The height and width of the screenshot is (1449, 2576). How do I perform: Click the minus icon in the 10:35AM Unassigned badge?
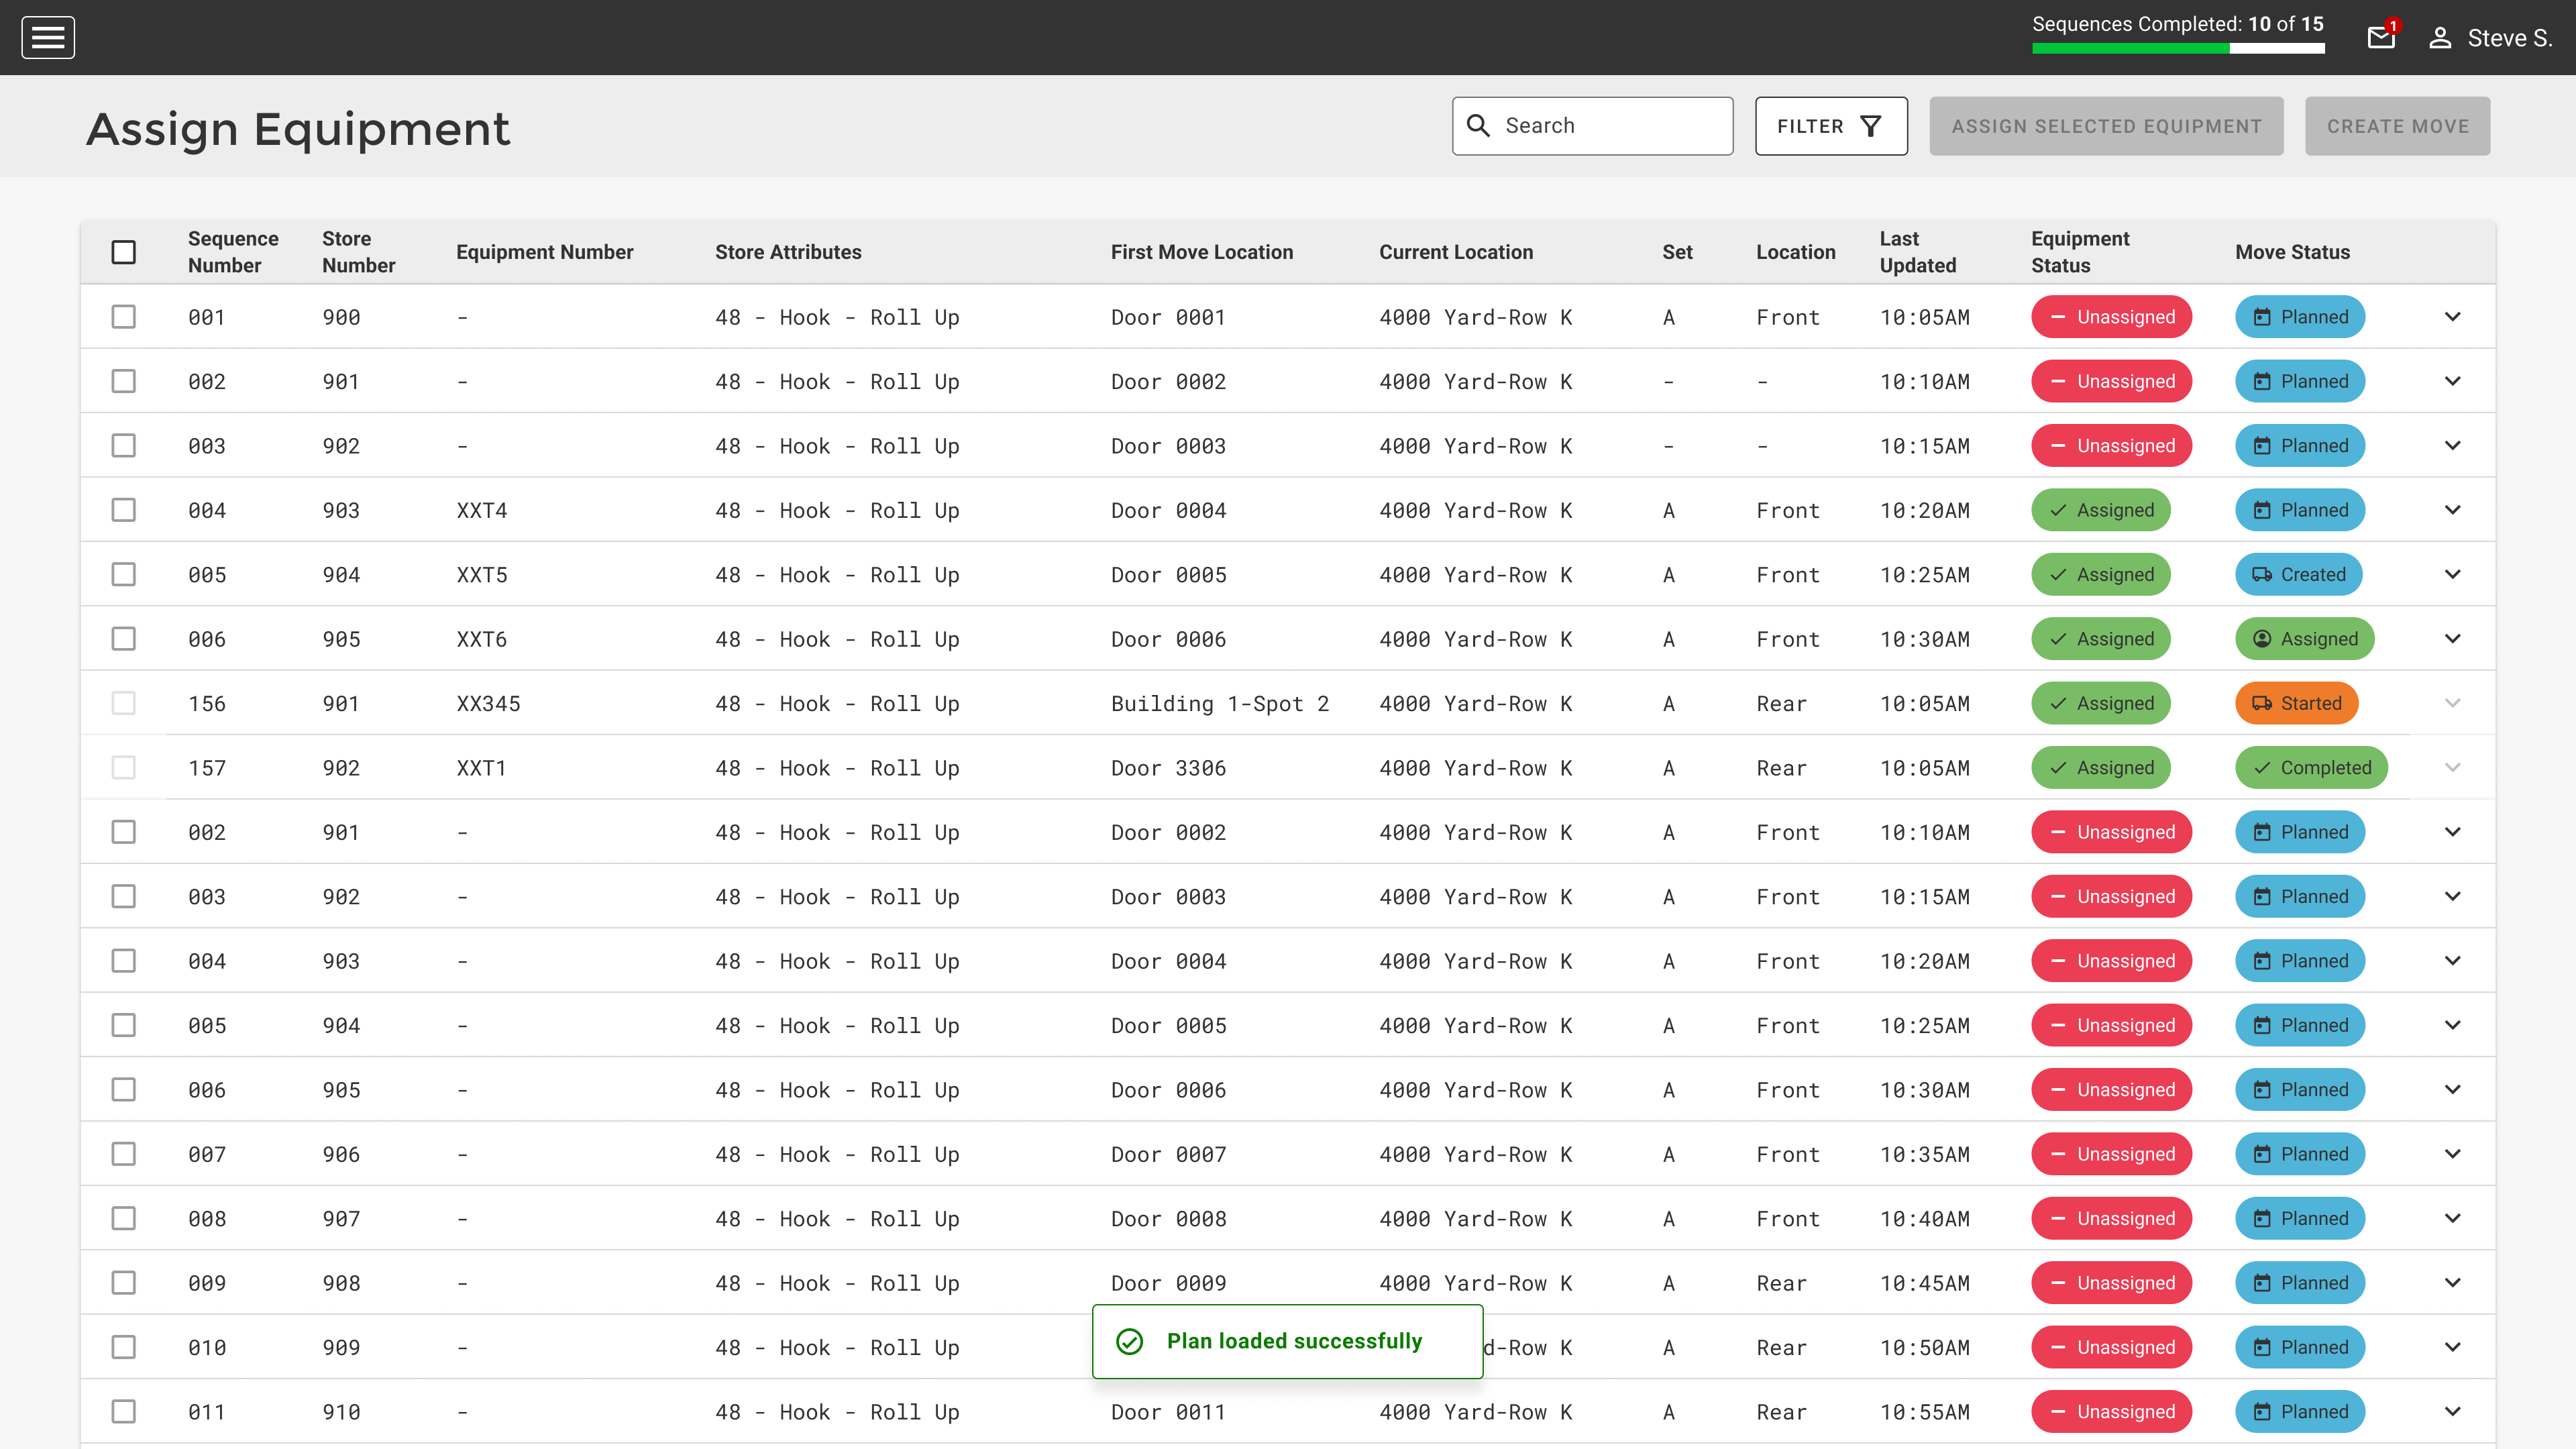tap(2058, 1154)
